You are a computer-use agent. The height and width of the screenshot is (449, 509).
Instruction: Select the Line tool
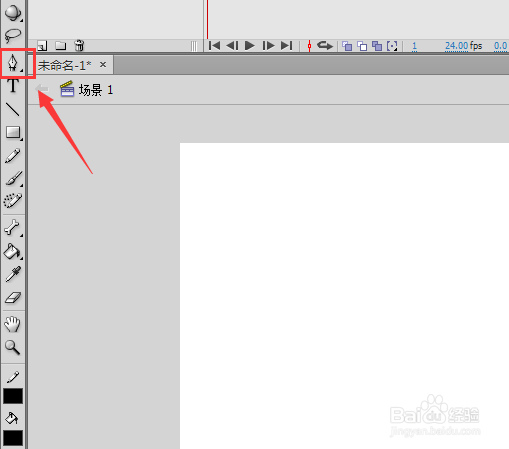coord(13,109)
